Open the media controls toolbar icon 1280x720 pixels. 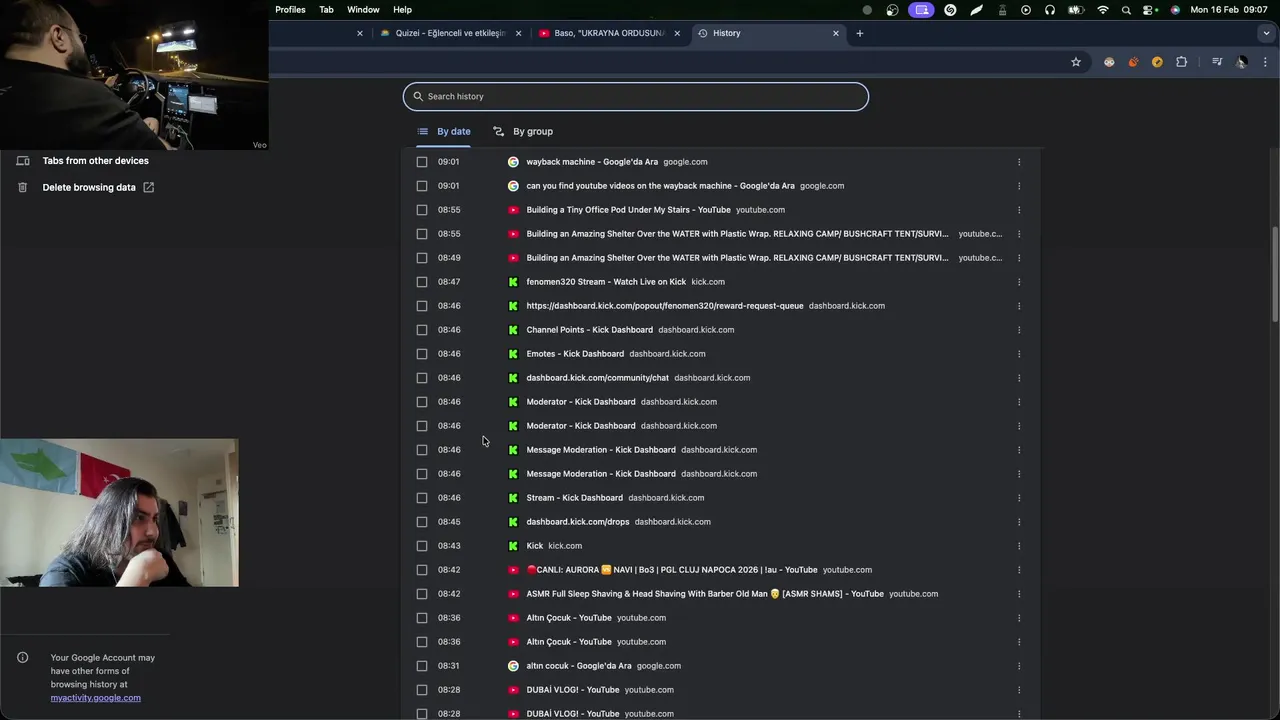pyautogui.click(x=1217, y=62)
